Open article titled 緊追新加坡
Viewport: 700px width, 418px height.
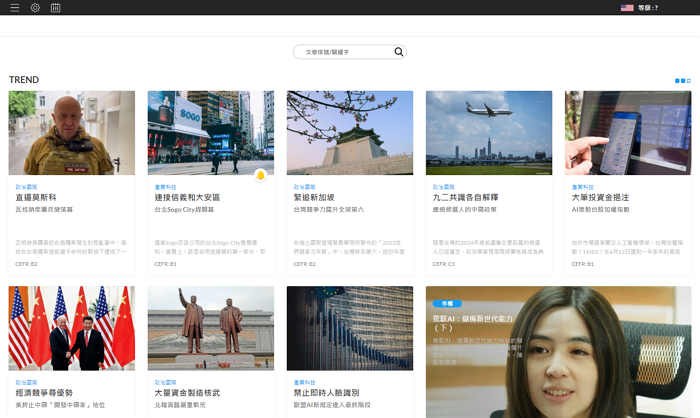[x=313, y=197]
